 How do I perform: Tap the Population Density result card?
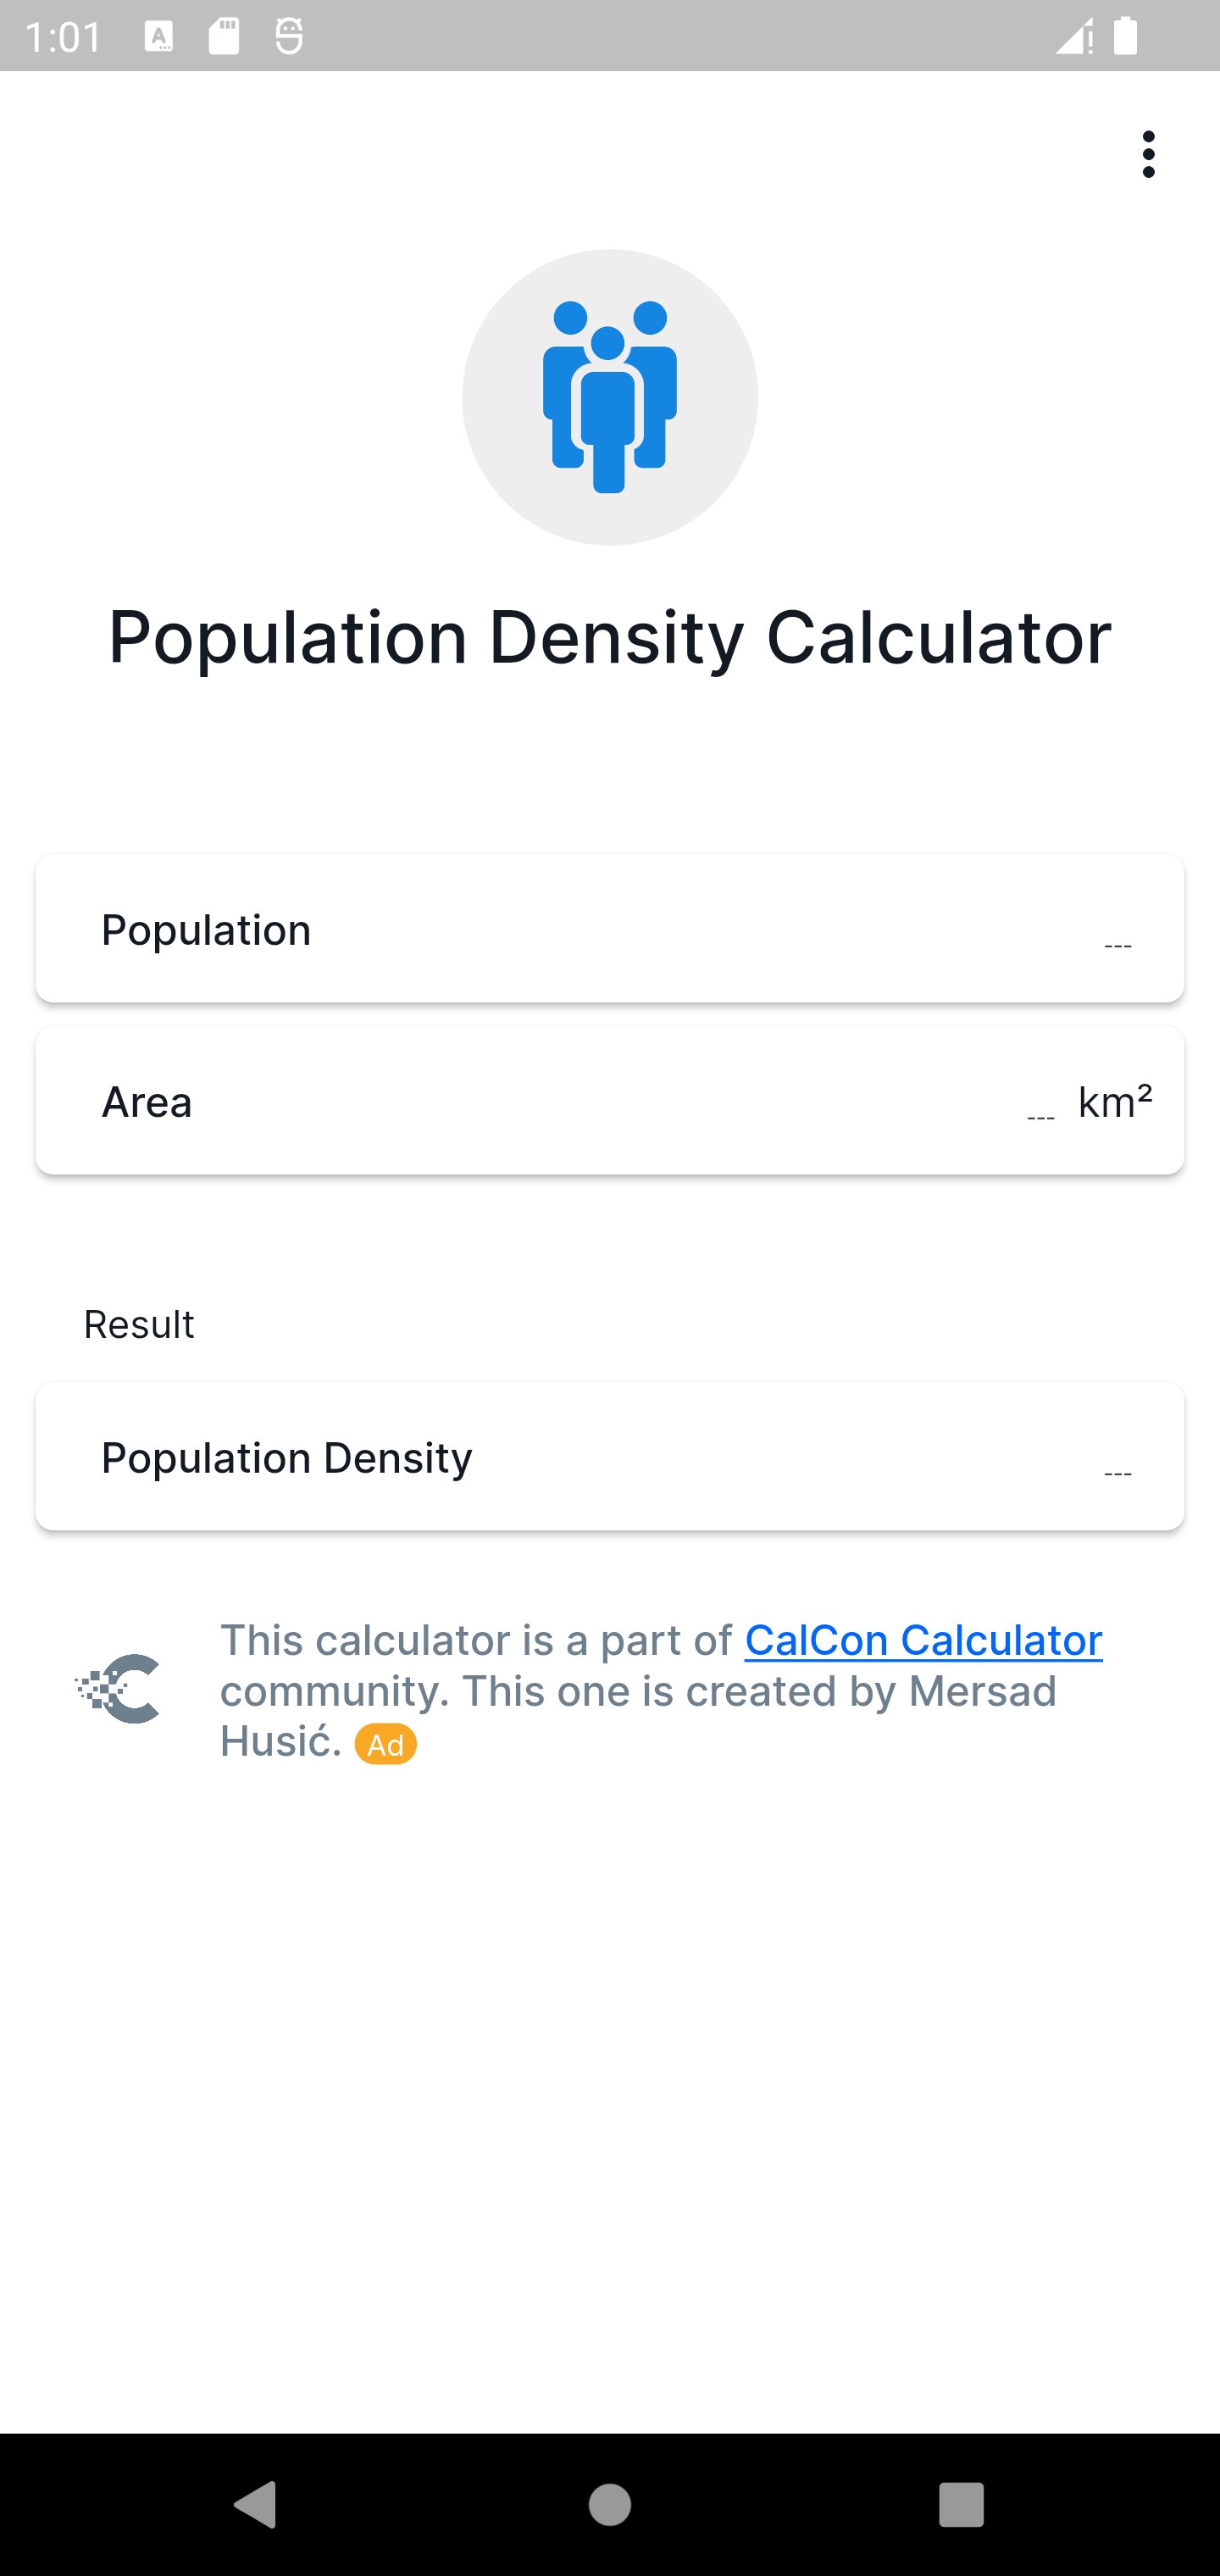609,1457
